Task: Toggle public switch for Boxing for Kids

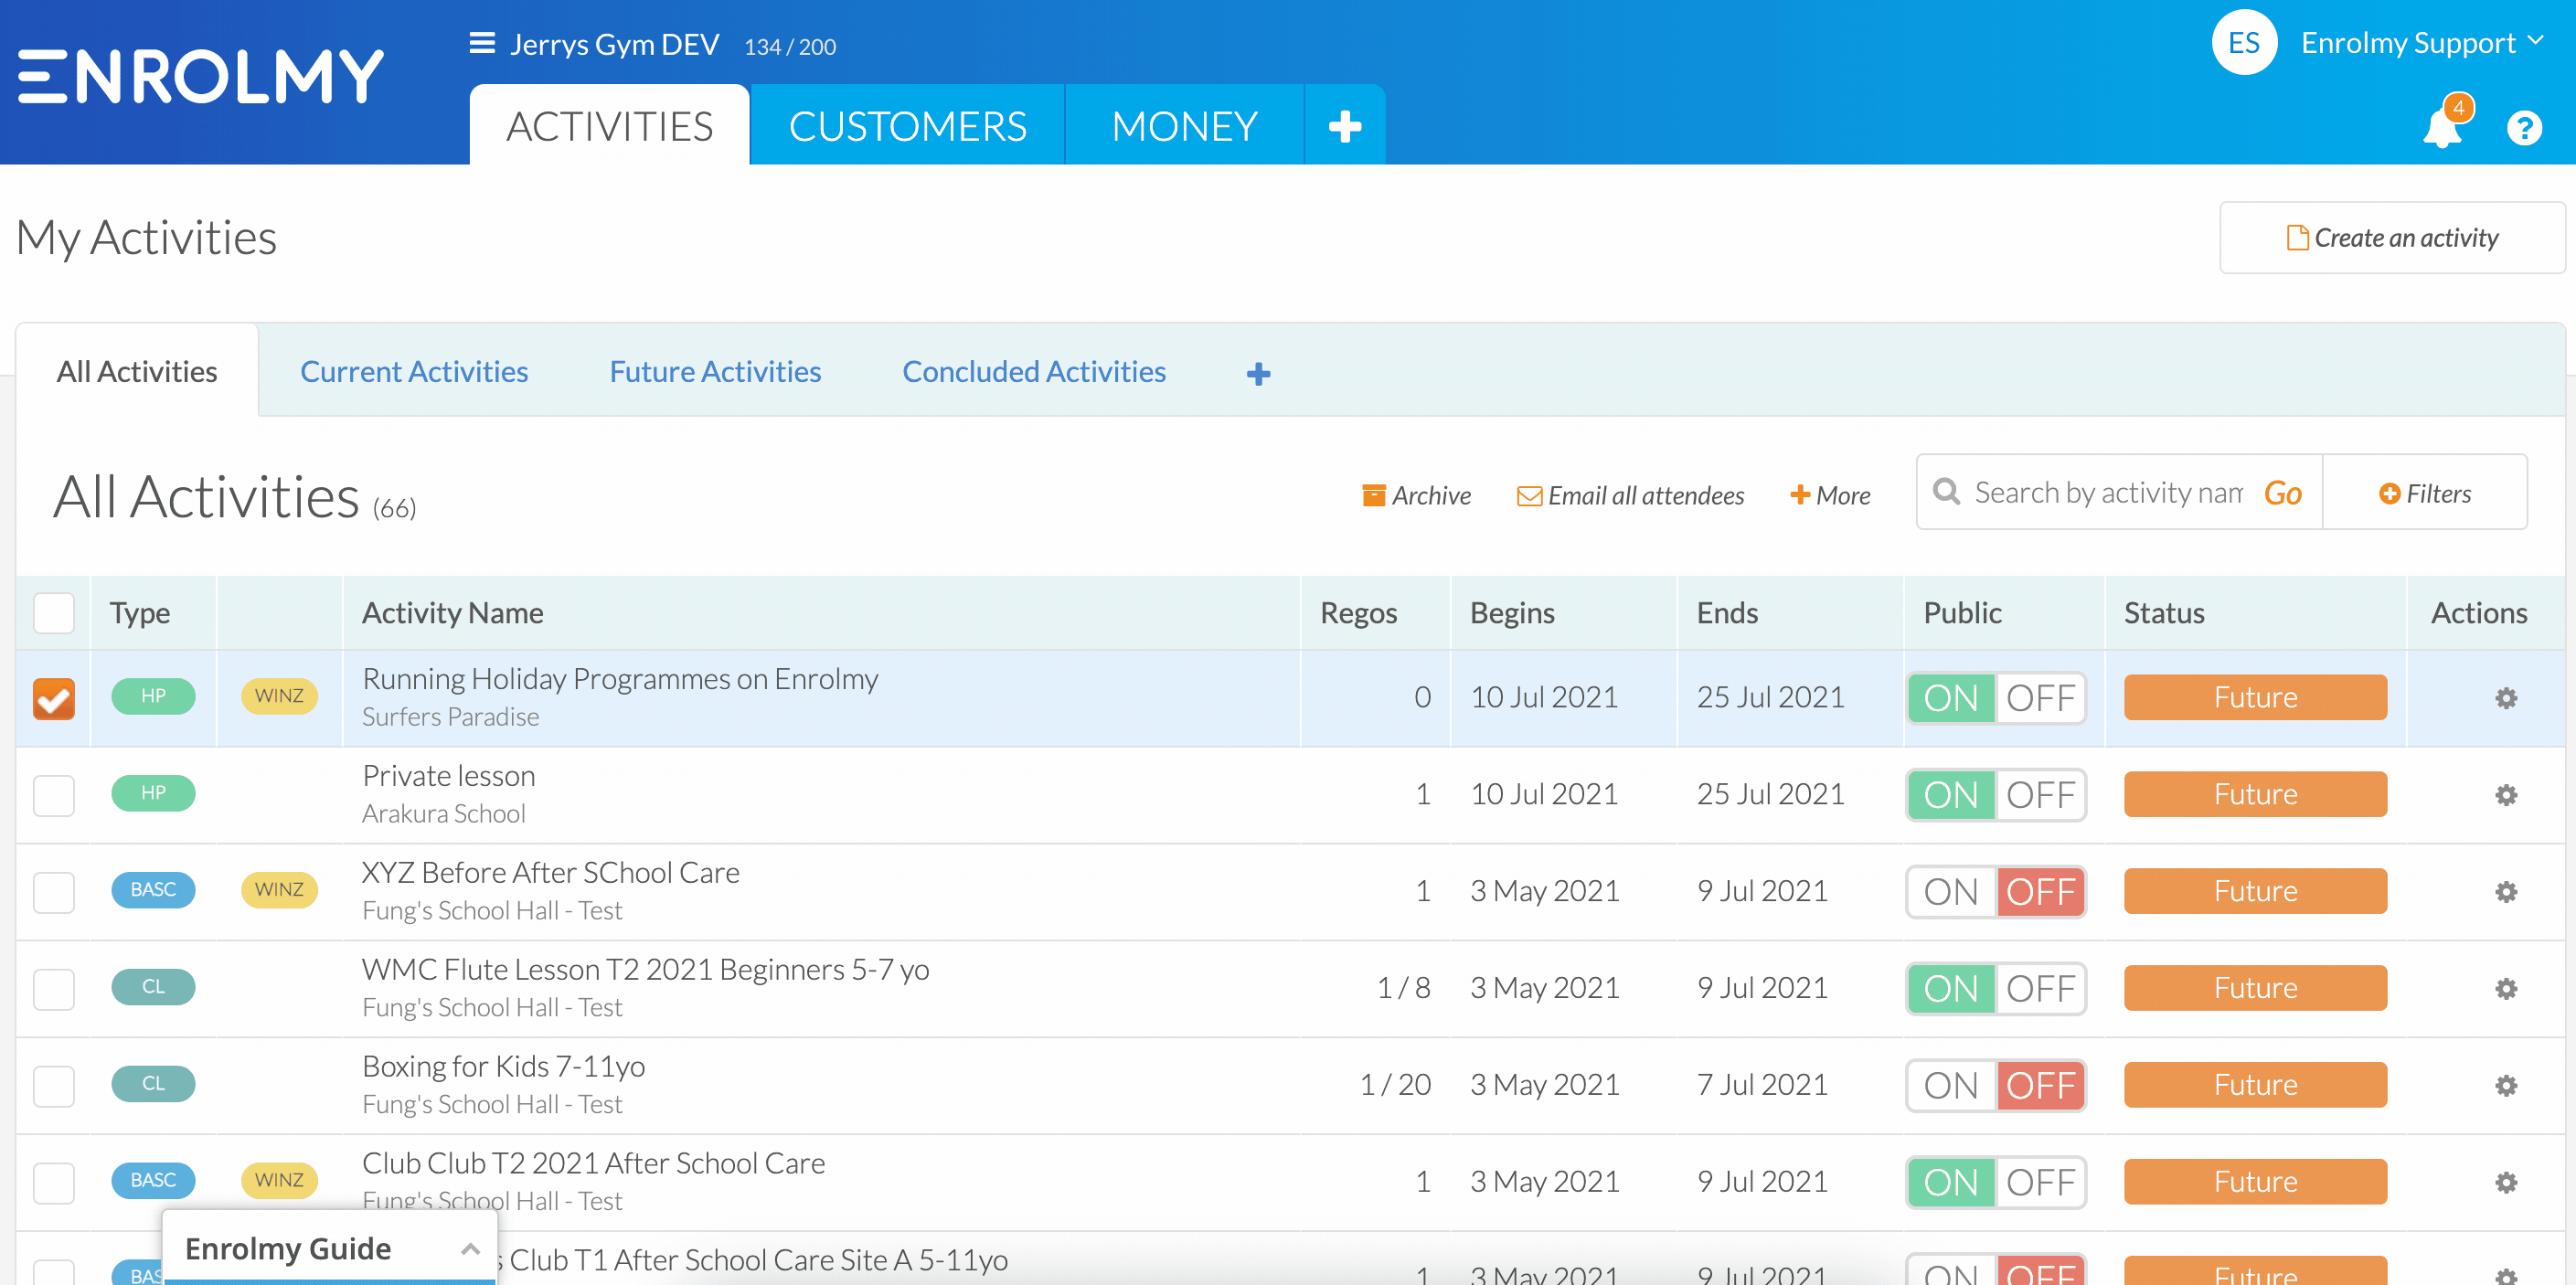Action: [1995, 1086]
